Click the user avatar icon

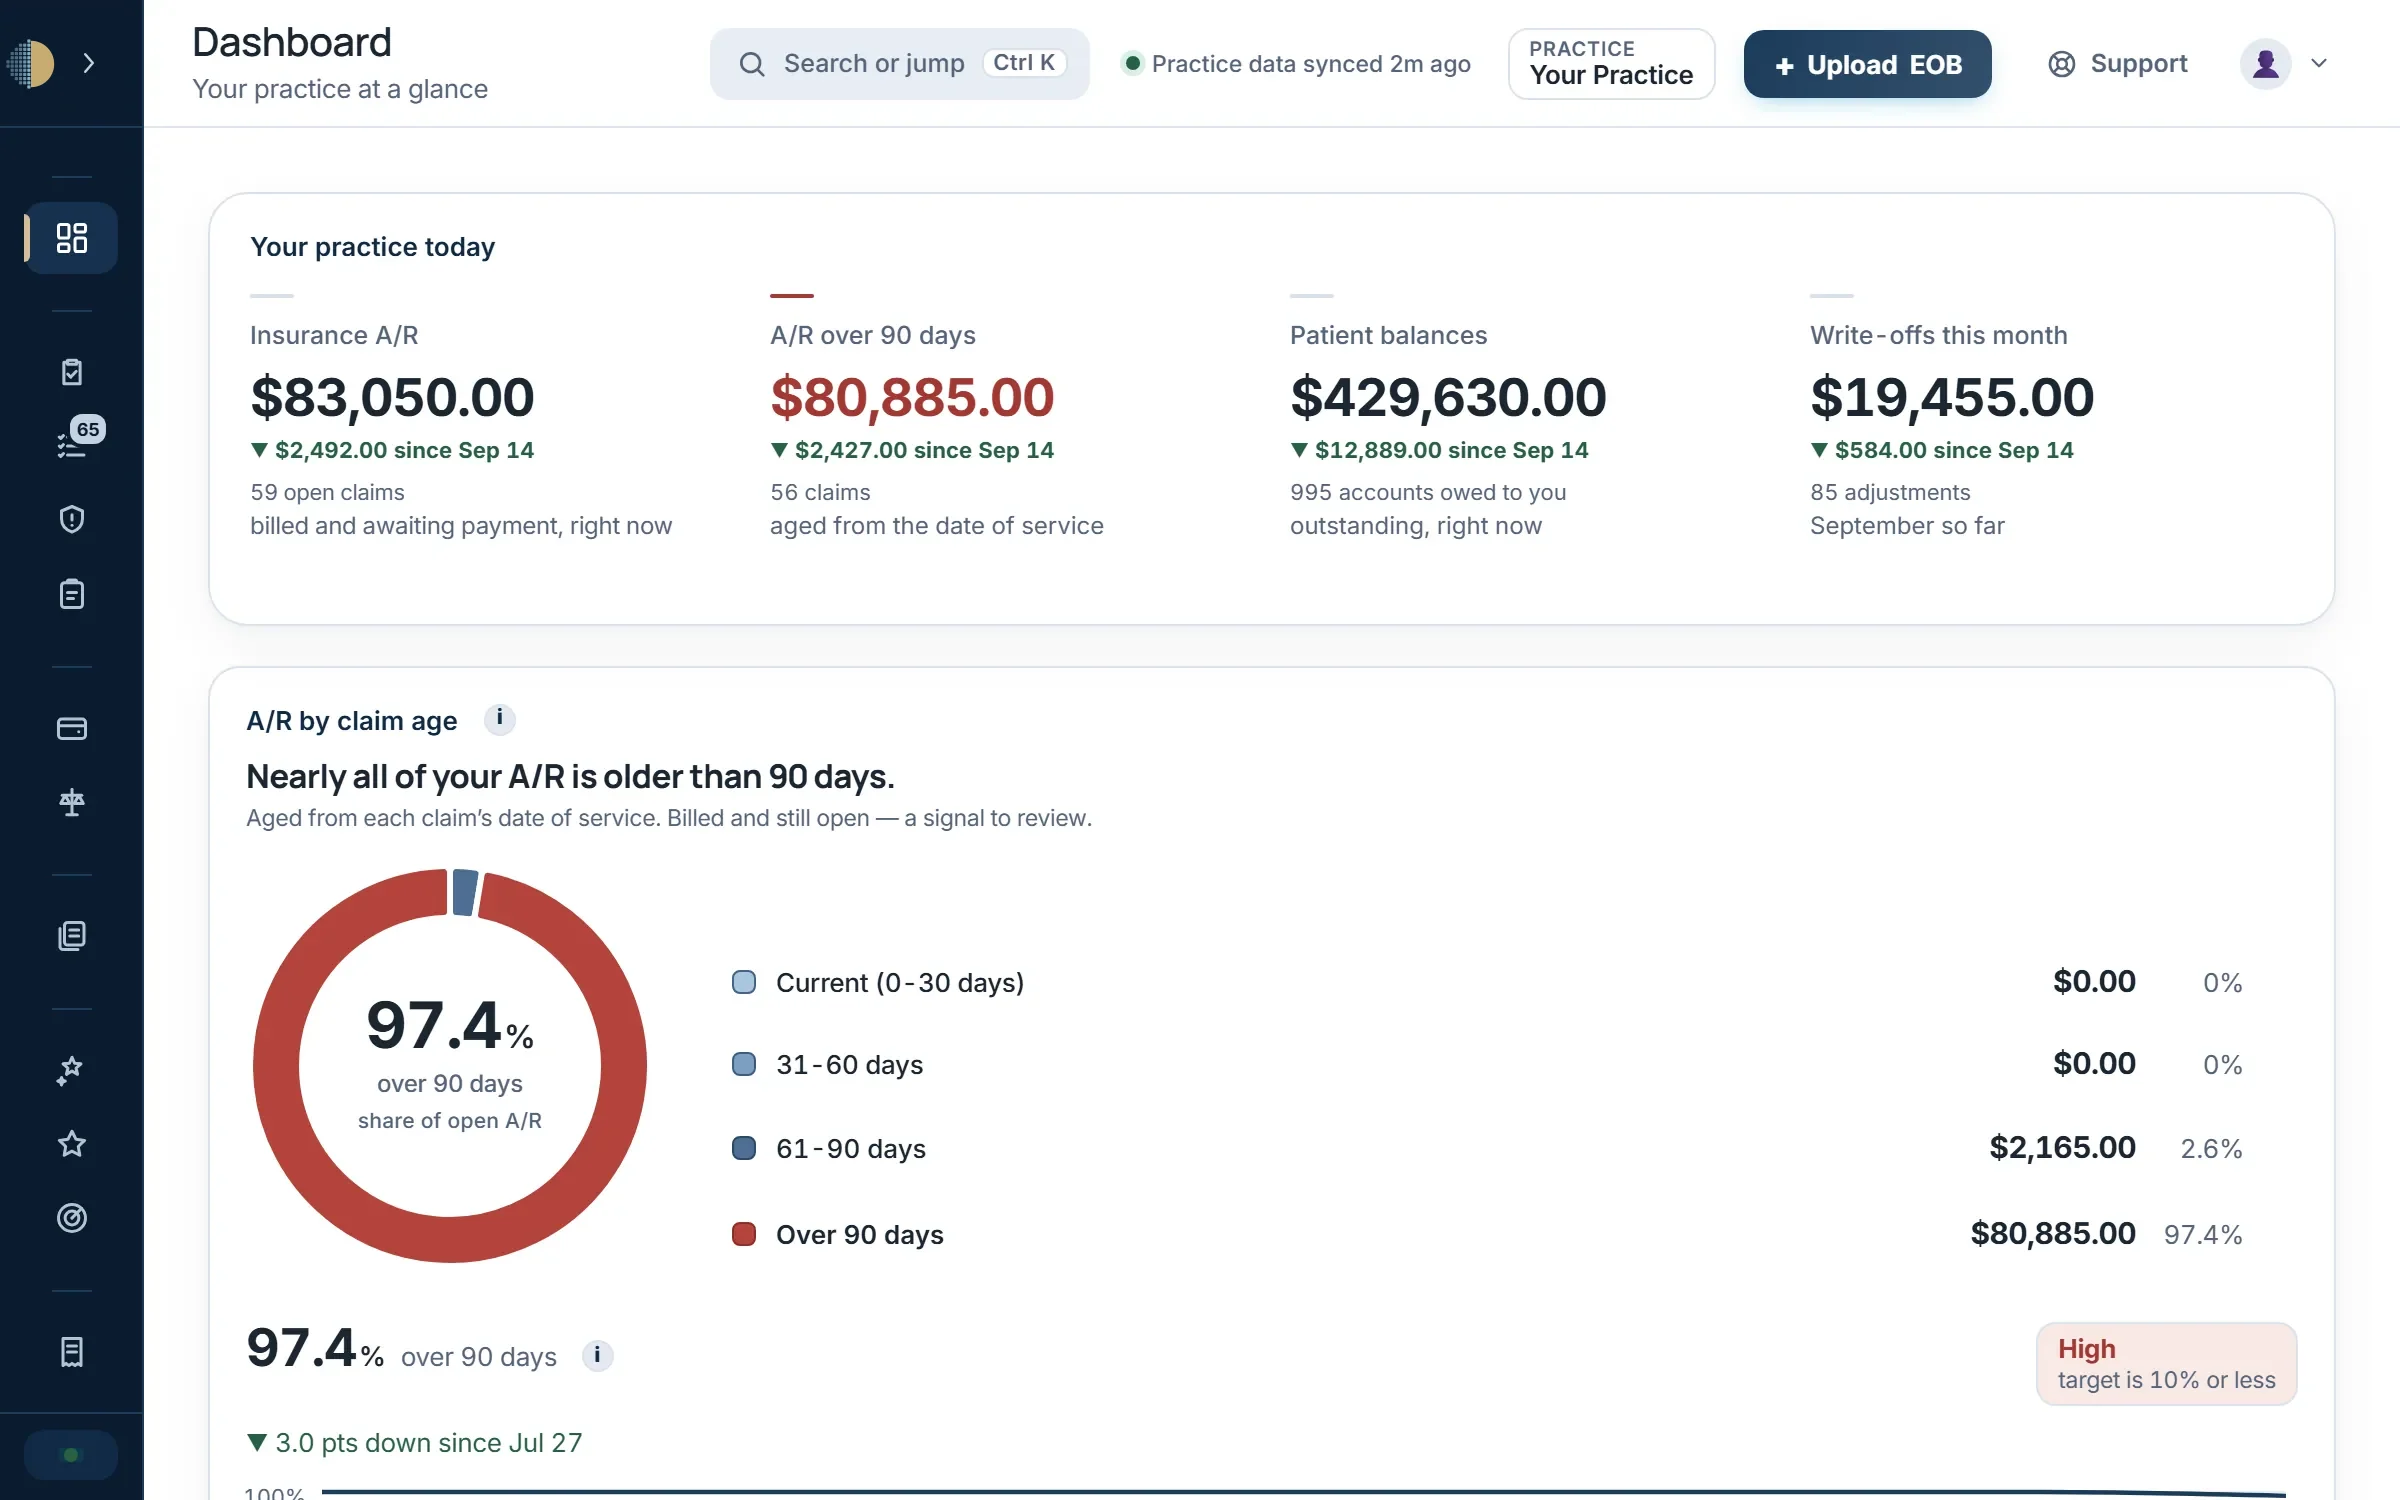2265,64
